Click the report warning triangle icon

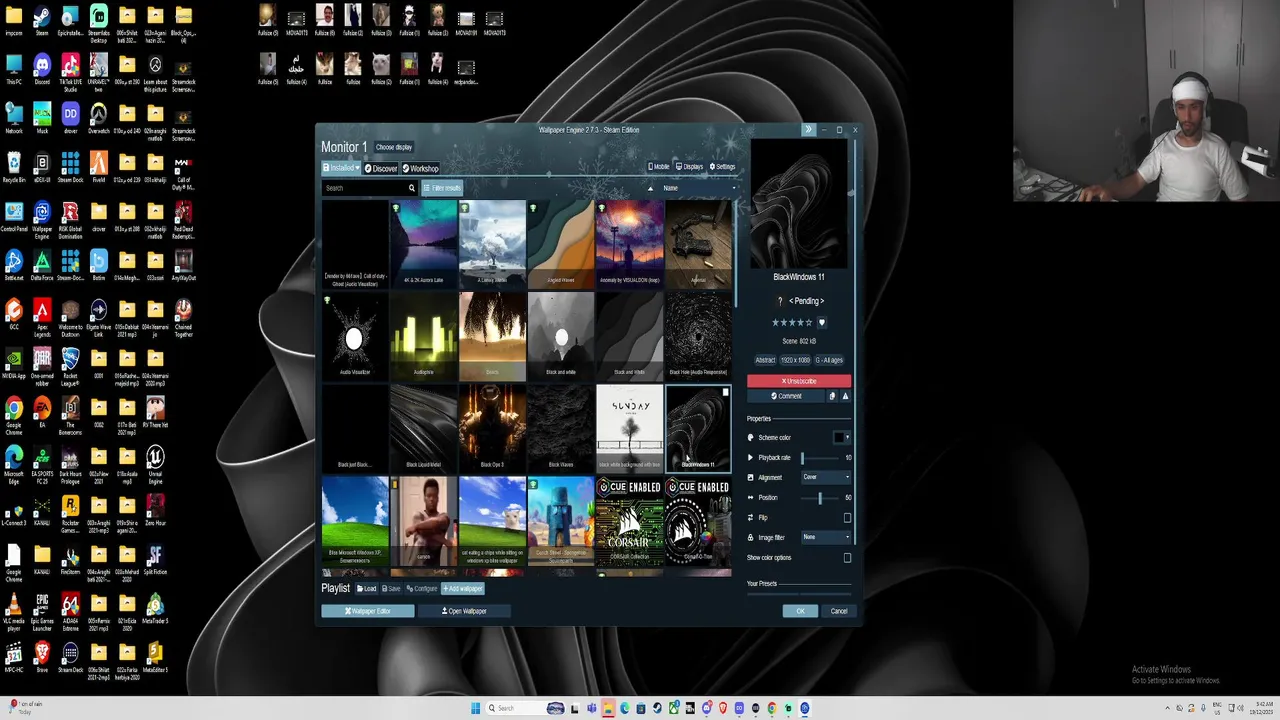[845, 396]
